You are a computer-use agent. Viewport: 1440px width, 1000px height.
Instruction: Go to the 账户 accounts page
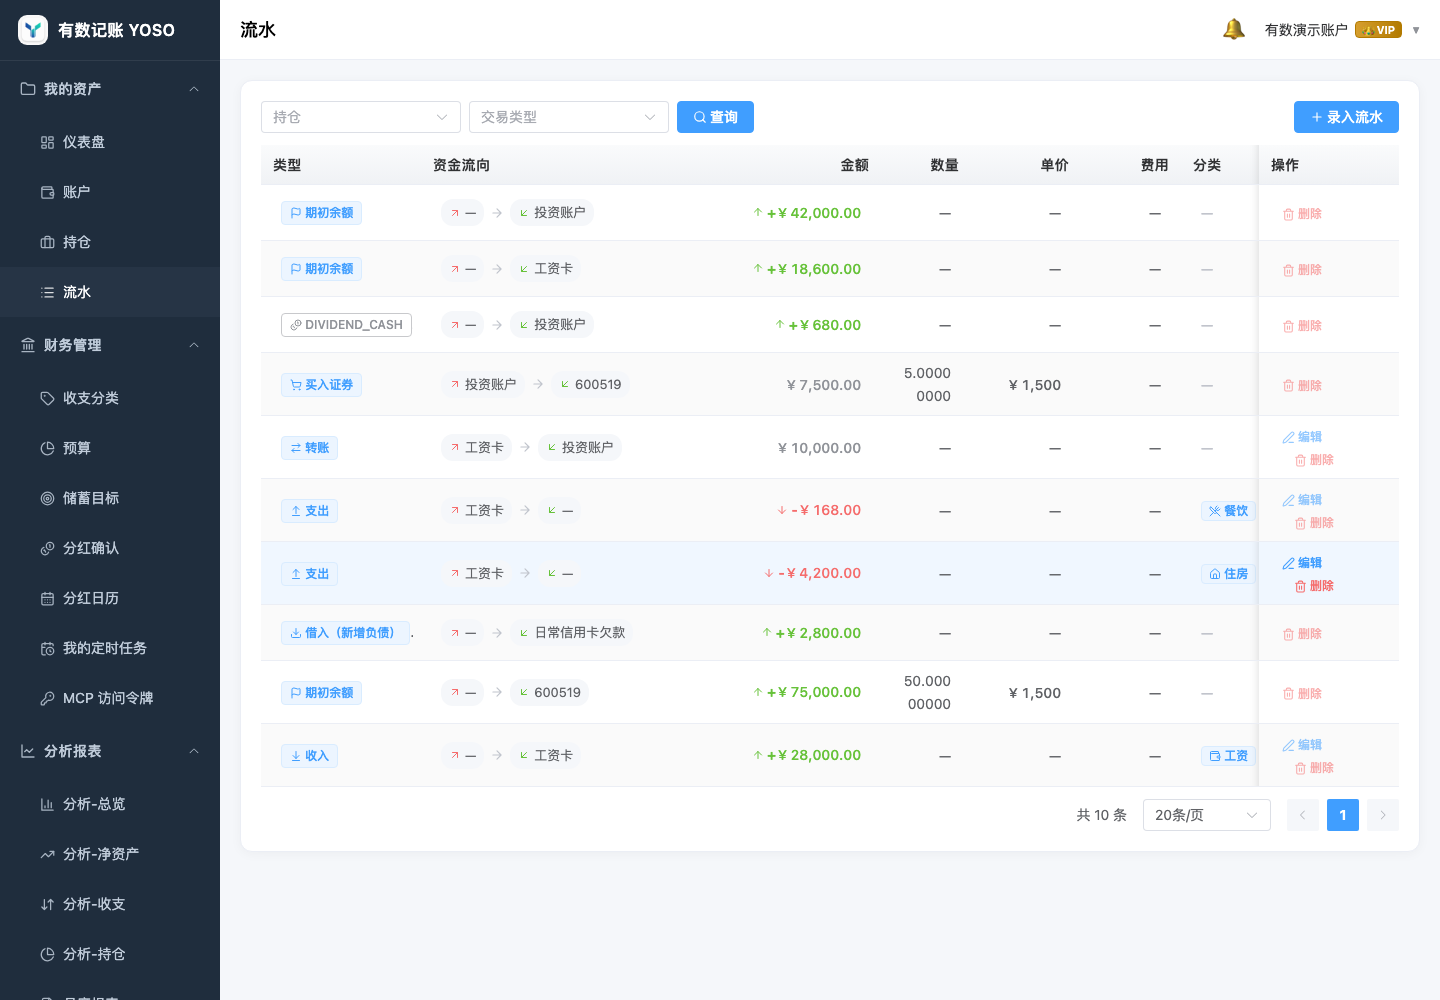click(x=110, y=192)
